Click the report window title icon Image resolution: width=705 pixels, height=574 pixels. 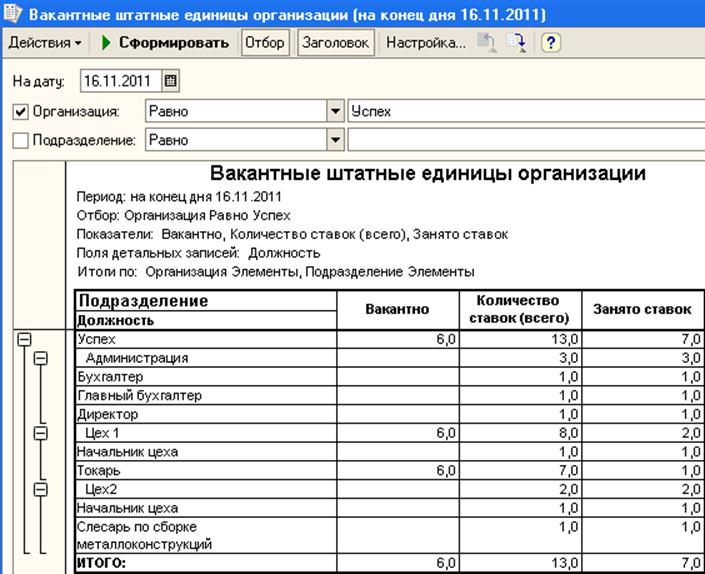pyautogui.click(x=12, y=13)
